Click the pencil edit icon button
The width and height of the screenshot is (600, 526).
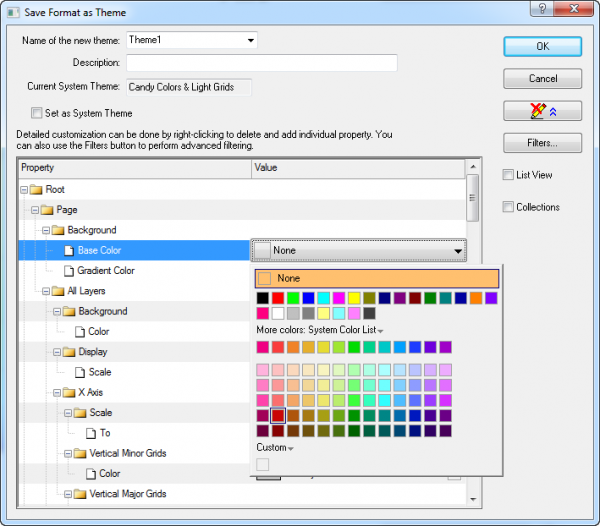[542, 111]
